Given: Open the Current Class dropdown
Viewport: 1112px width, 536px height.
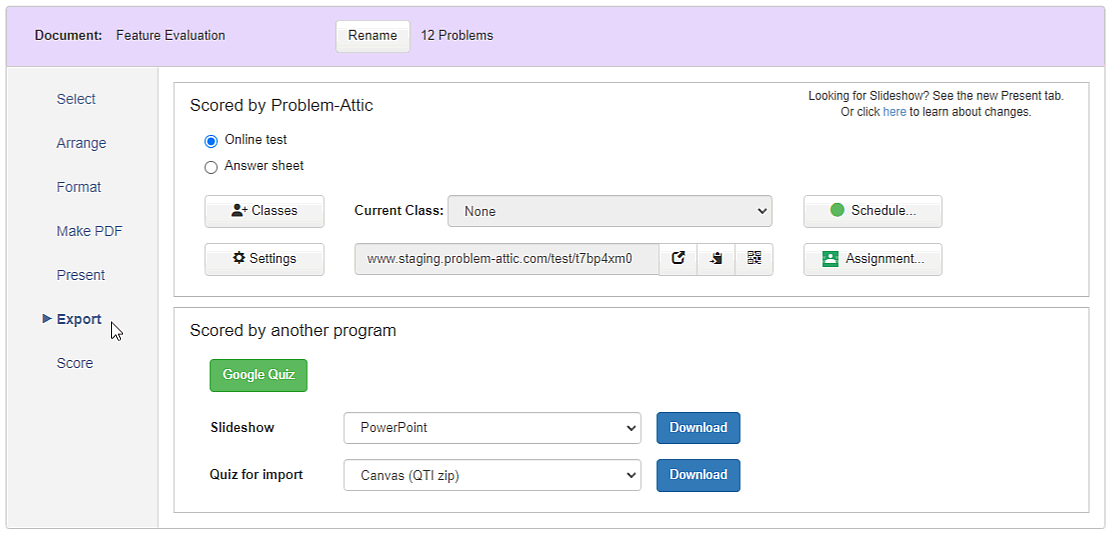Looking at the screenshot, I should pos(610,211).
